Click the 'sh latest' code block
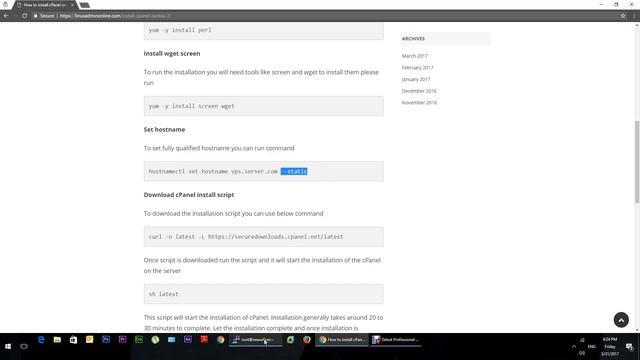Image resolution: width=640 pixels, height=360 pixels. [264, 294]
